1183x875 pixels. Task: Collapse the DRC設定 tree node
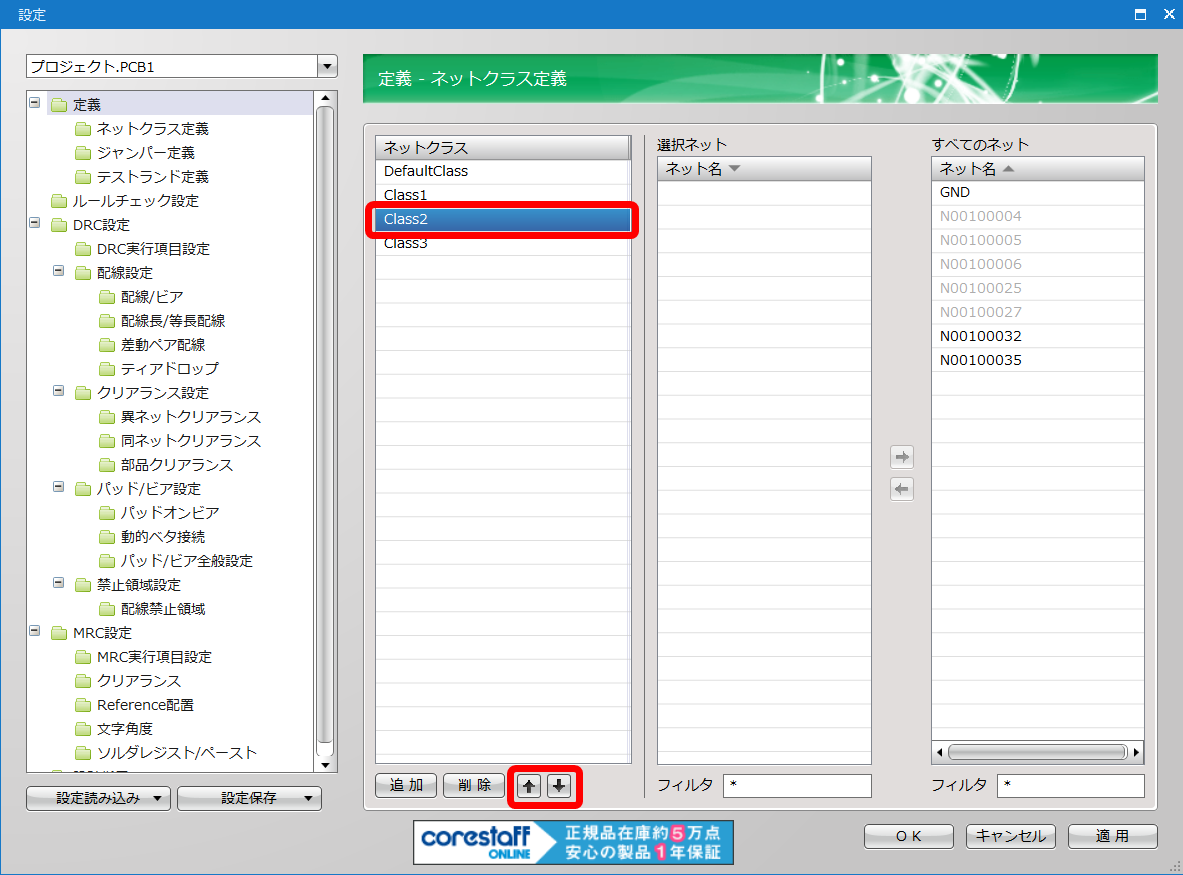click(x=36, y=224)
